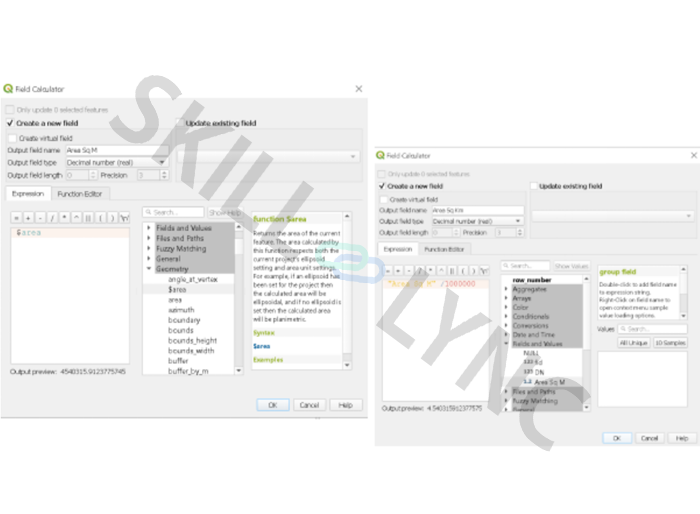This screenshot has width=700, height=514.
Task: Click OK in the Area Sq Km dialog
Action: (617, 438)
